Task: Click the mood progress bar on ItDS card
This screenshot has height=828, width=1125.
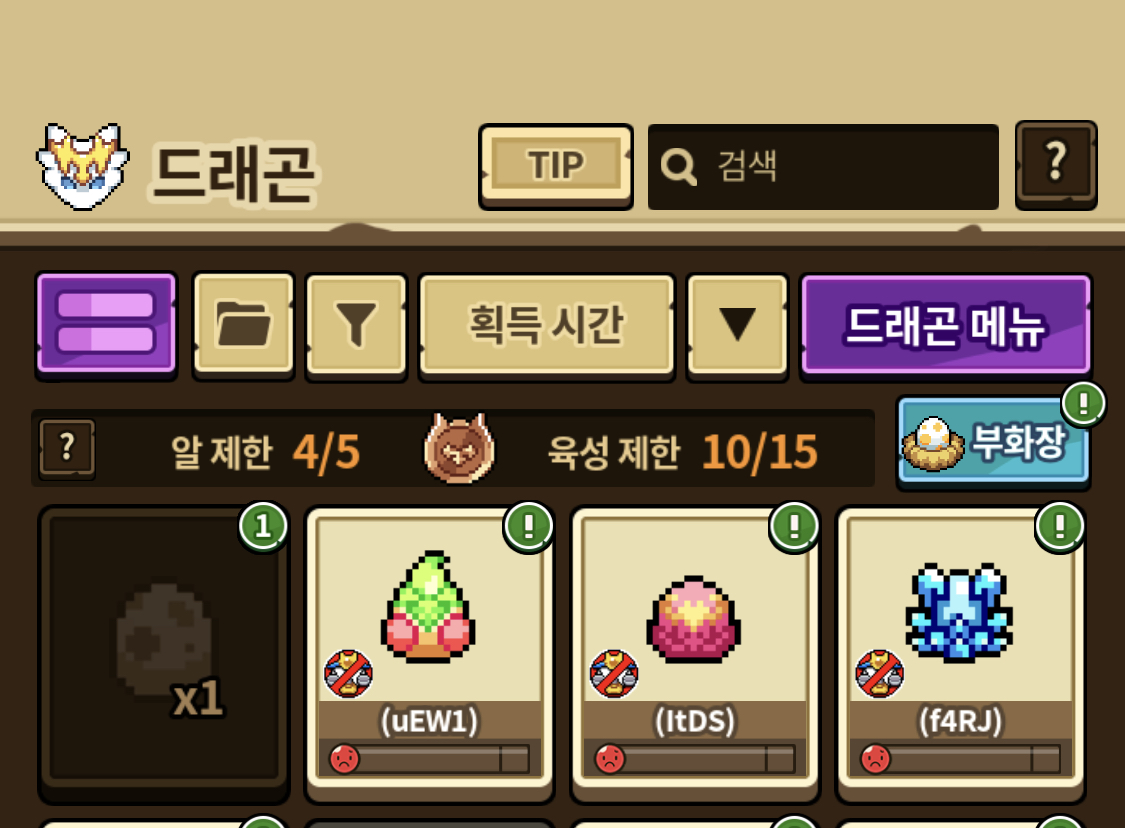Action: pos(695,758)
